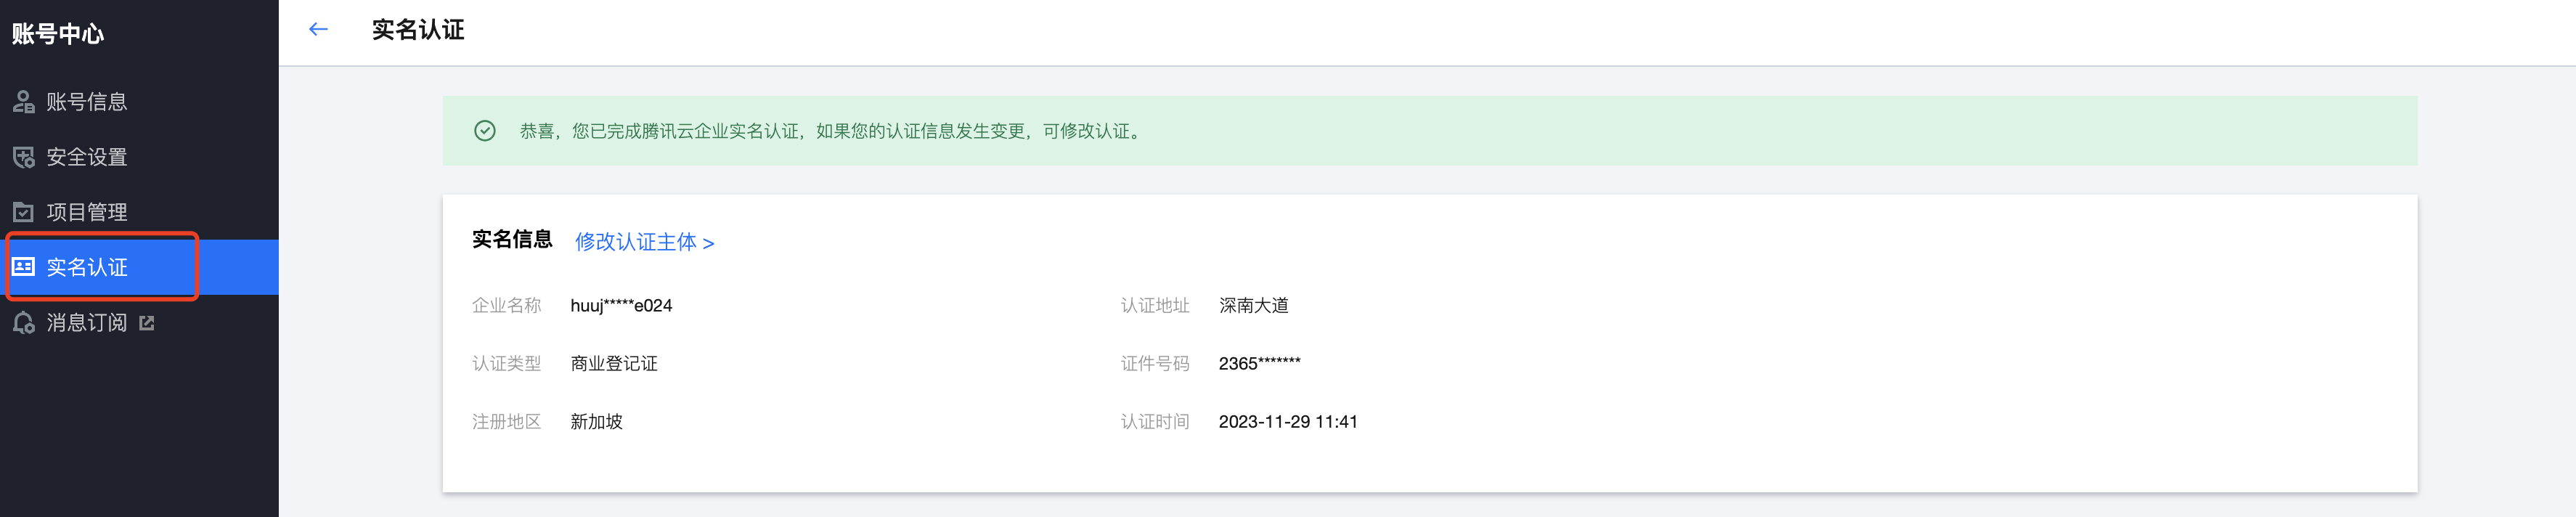Click the folder-check icon beside 项目管理
The width and height of the screenshot is (2576, 517).
[x=23, y=212]
